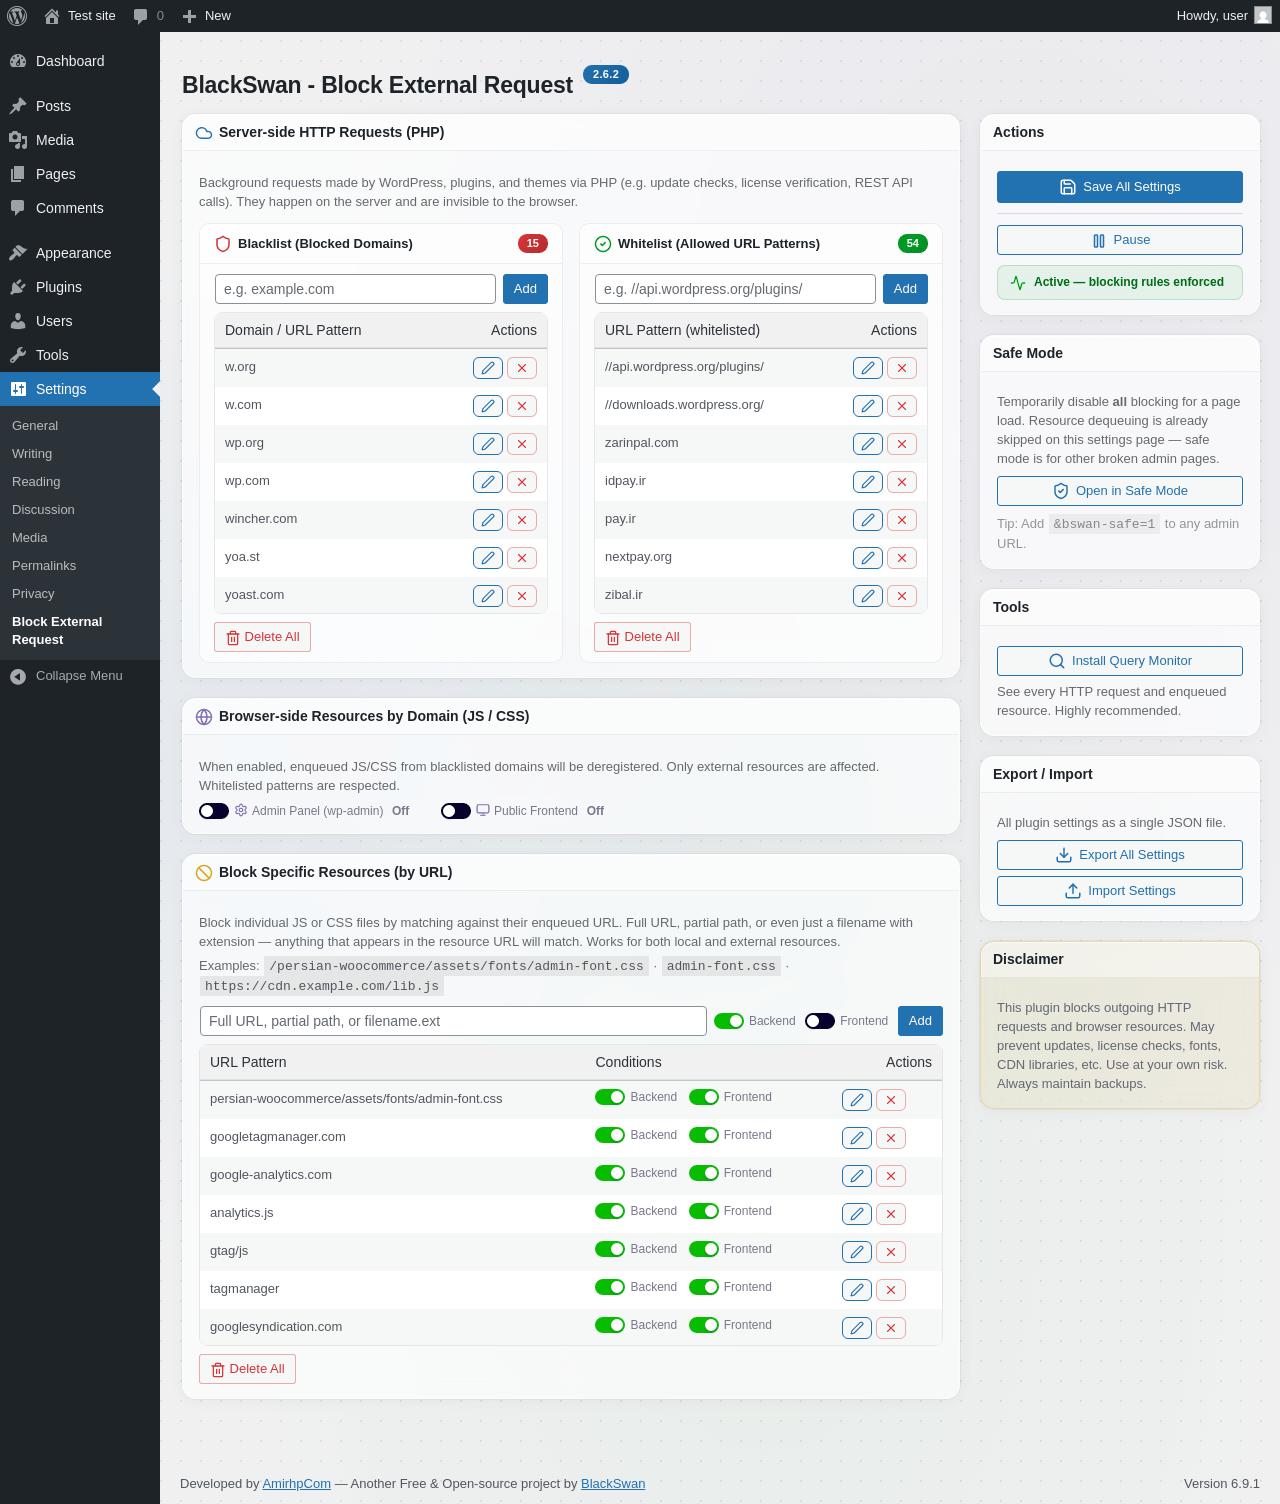Toggle Backend switch beside the URL input
This screenshot has width=1280, height=1504.
(729, 1021)
